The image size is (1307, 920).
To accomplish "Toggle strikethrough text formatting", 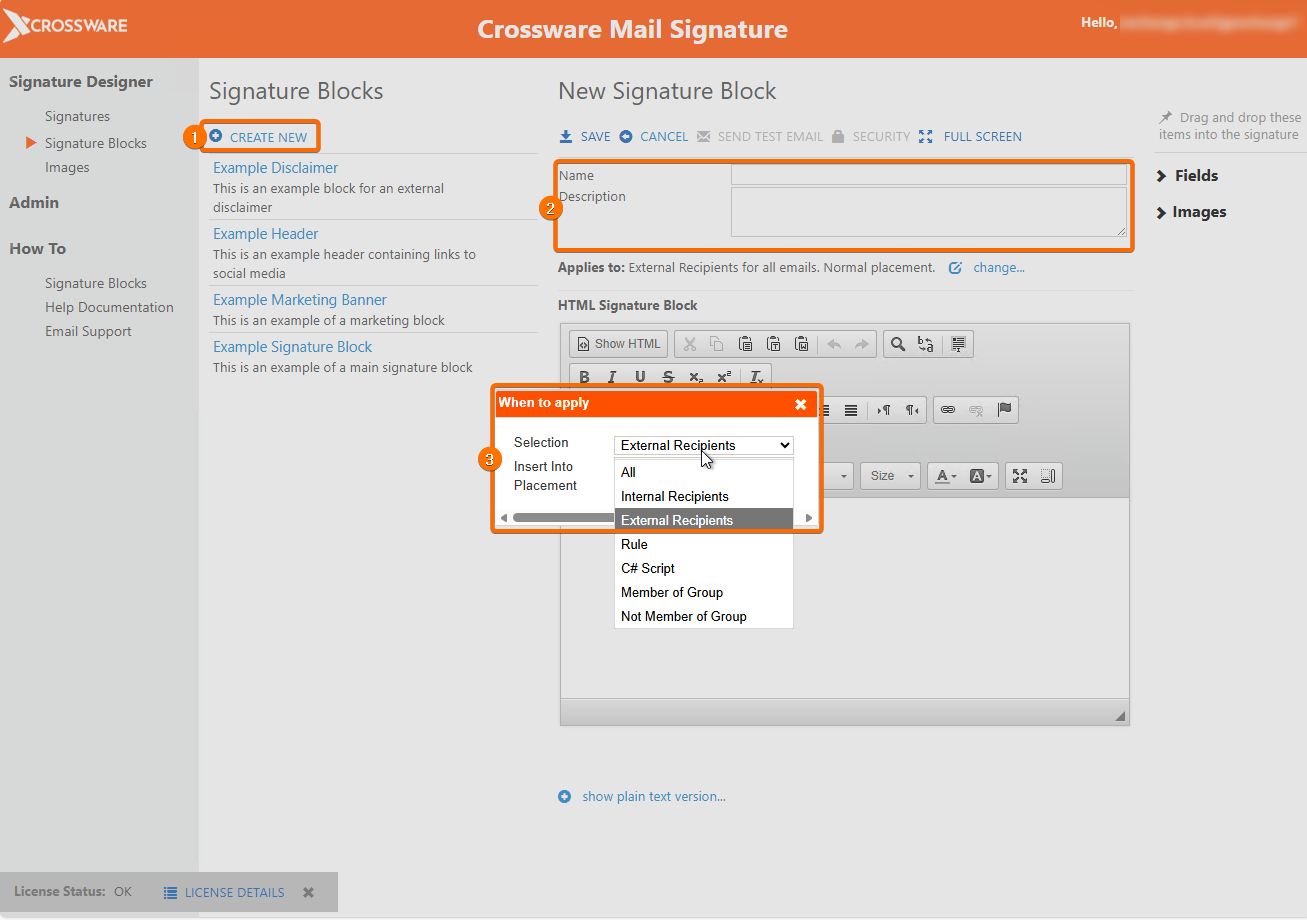I will (668, 377).
